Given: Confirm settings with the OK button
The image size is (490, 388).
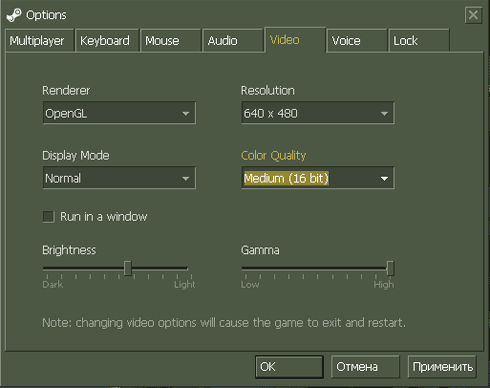Looking at the screenshot, I should pyautogui.click(x=289, y=367).
